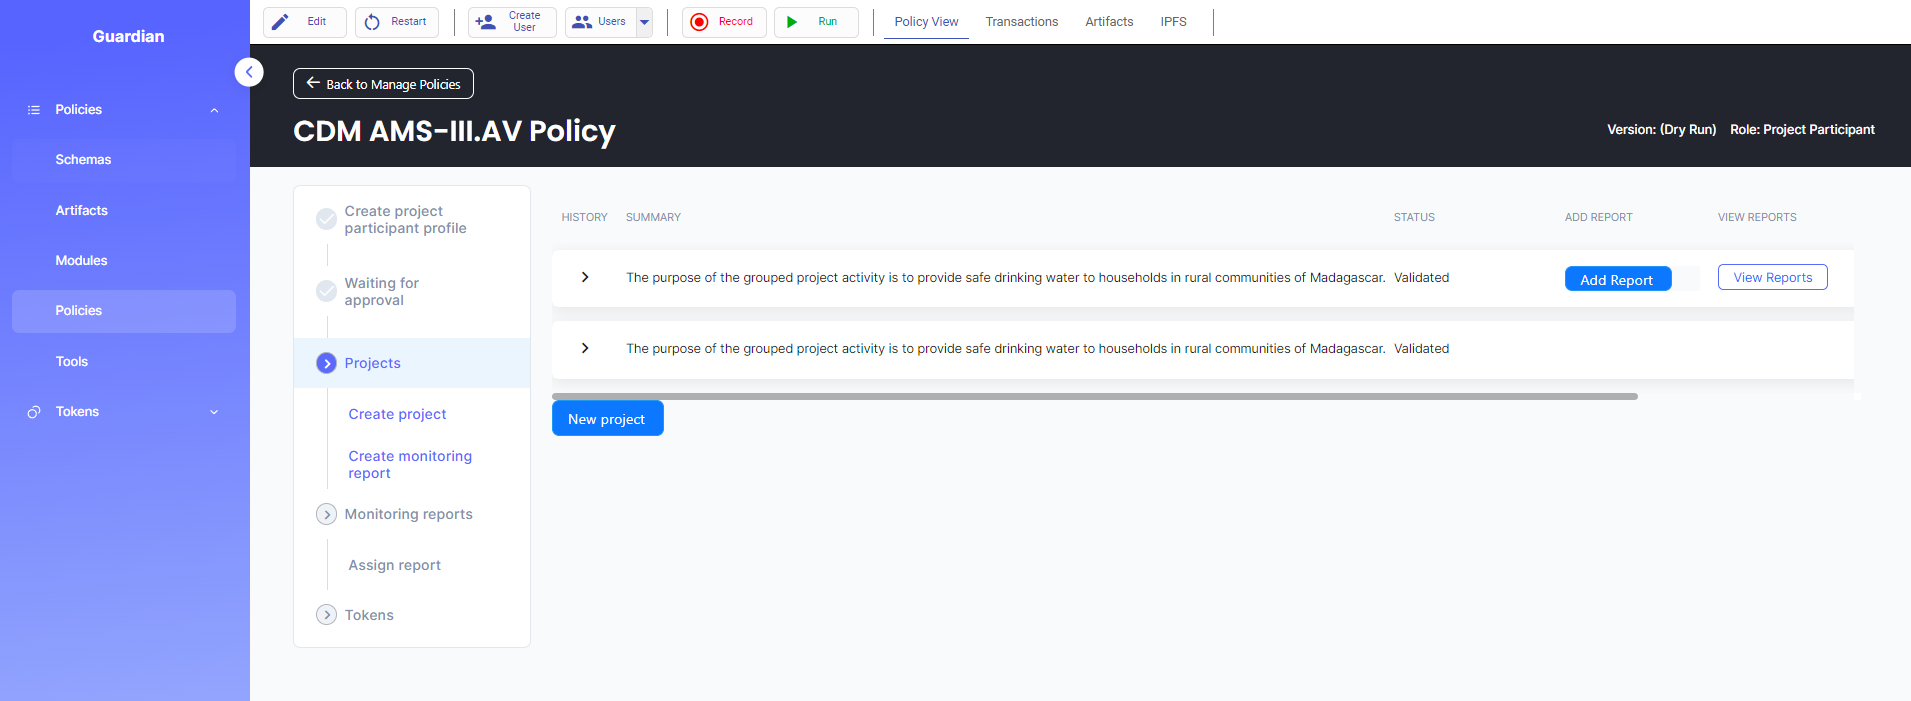
Task: Click the Add Report button
Action: click(x=1617, y=280)
